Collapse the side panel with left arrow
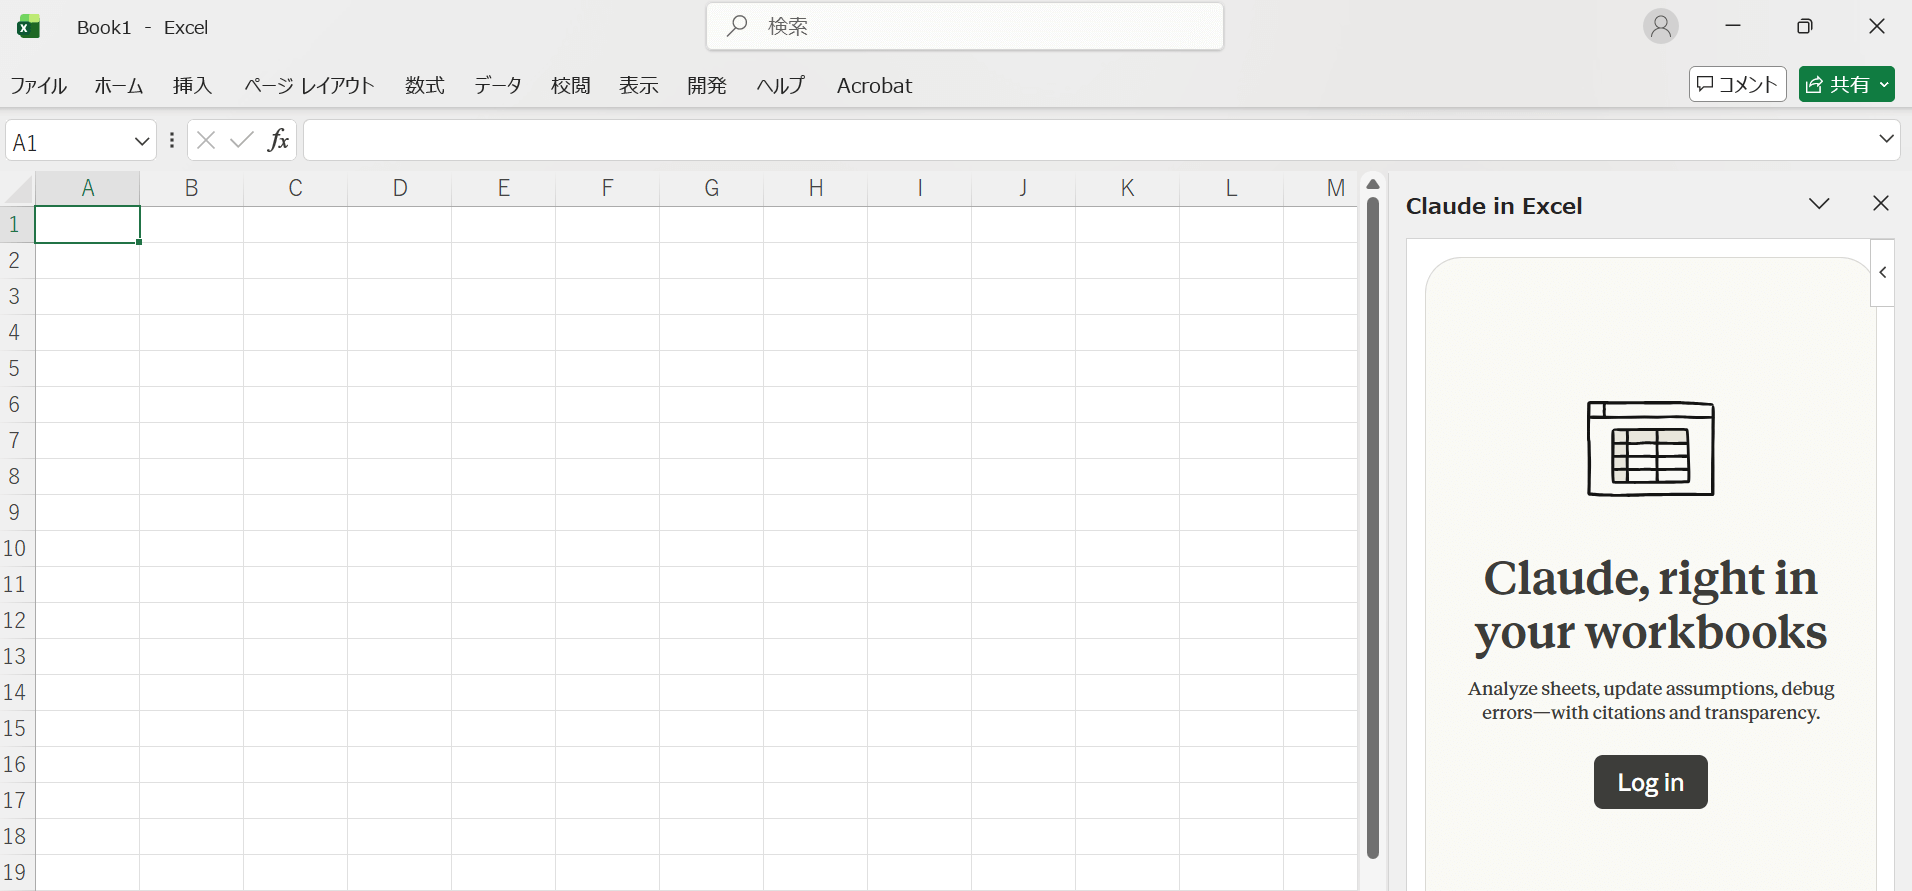Screen dimensions: 1912x891 [1883, 272]
